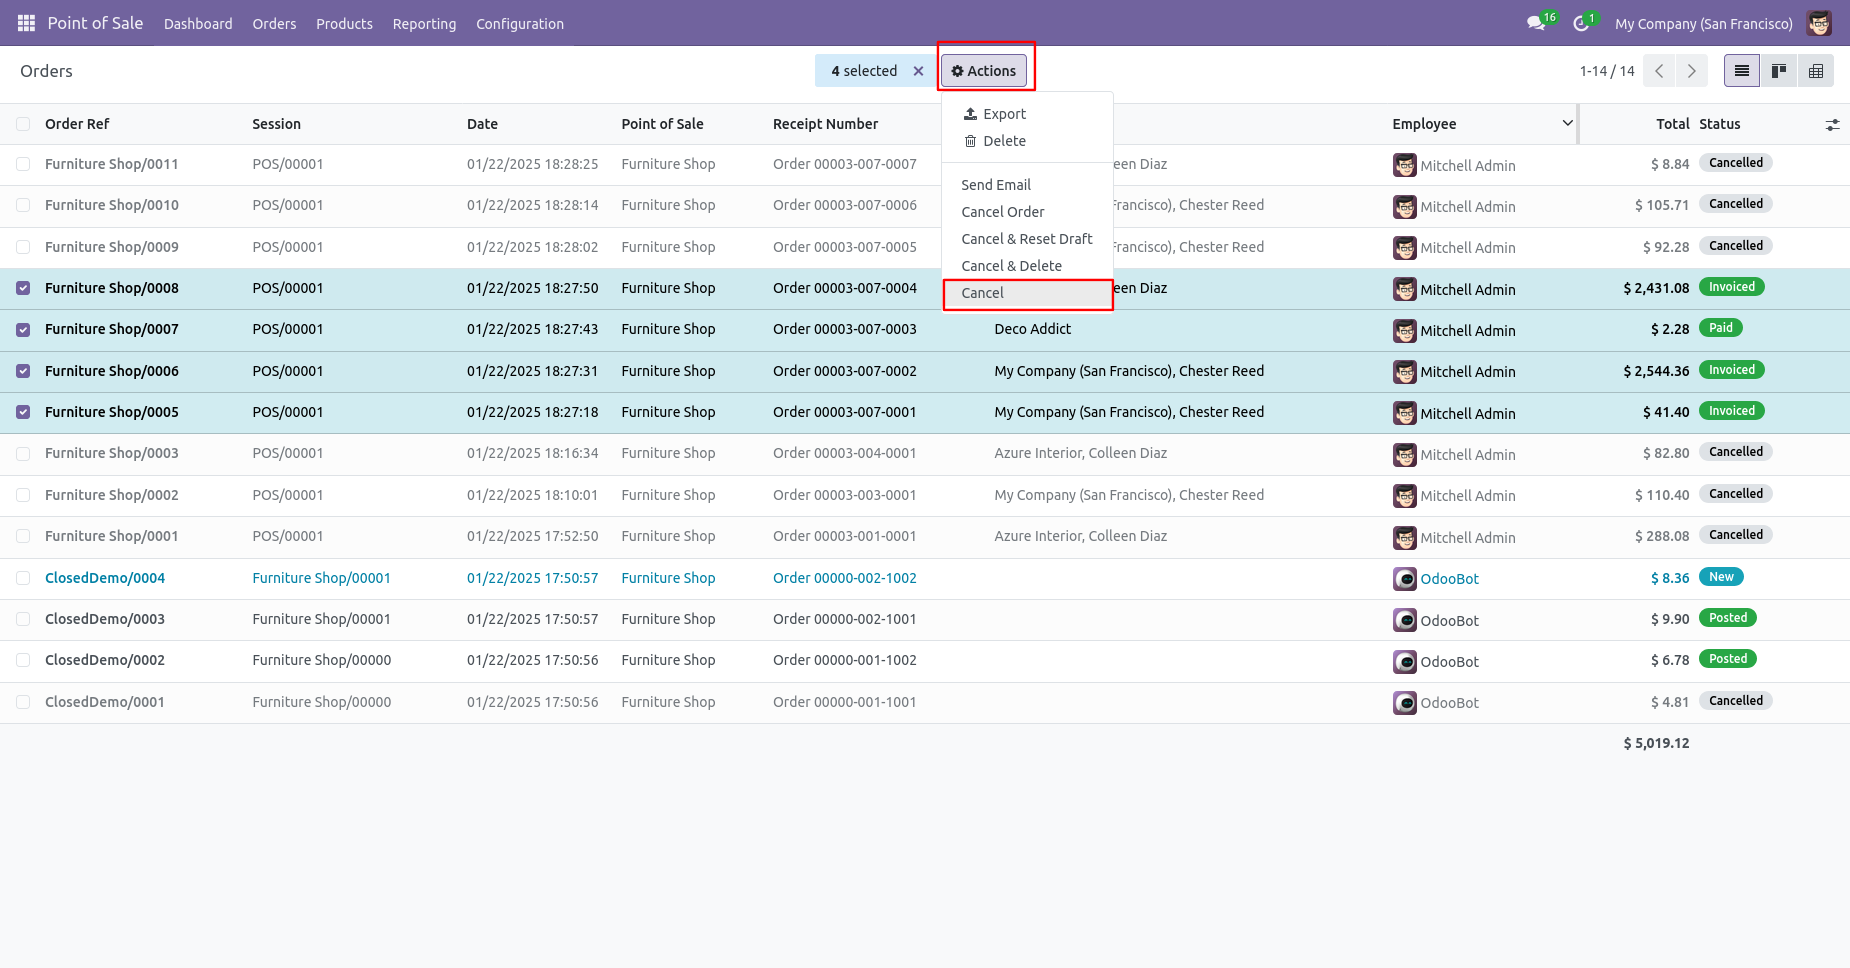Sort by the Order Ref column header
Screen dimensions: 1850x968
tap(77, 124)
